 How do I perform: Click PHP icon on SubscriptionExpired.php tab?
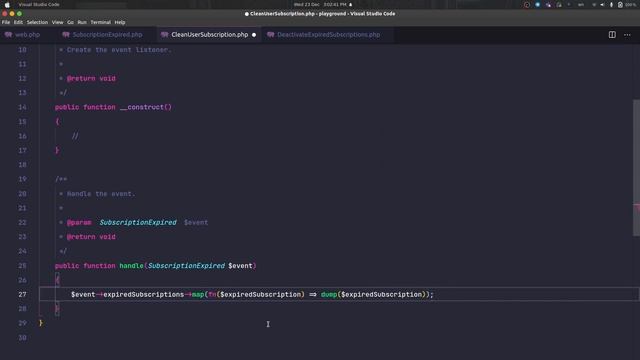66,35
